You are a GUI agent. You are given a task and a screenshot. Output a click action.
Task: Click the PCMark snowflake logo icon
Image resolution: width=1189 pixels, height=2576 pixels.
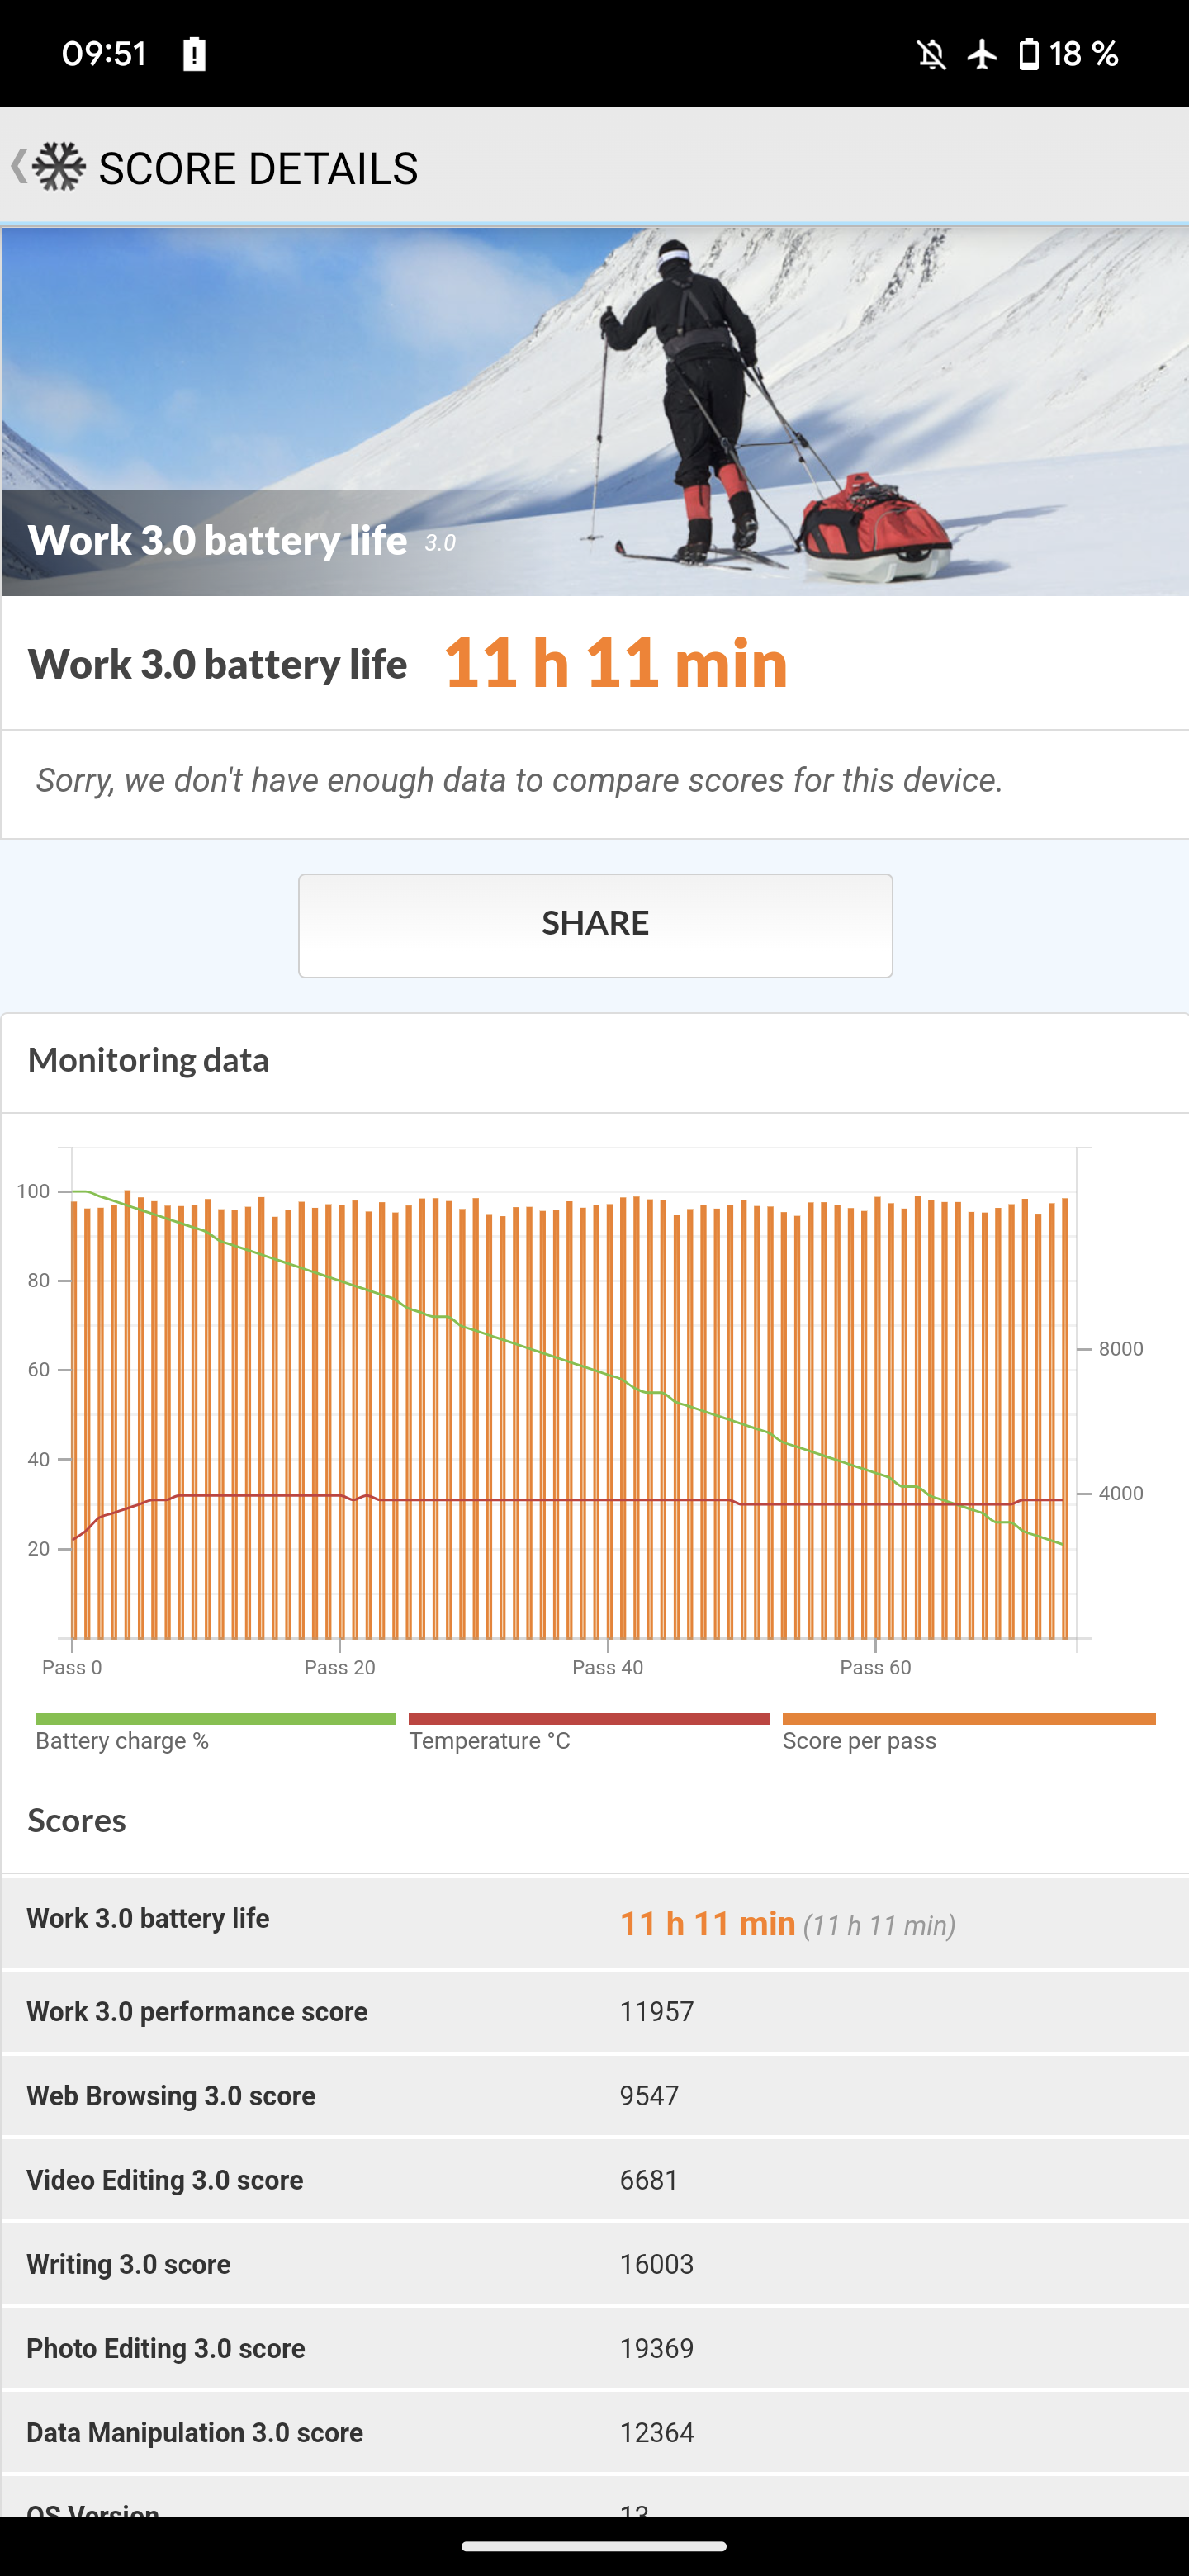(59, 167)
